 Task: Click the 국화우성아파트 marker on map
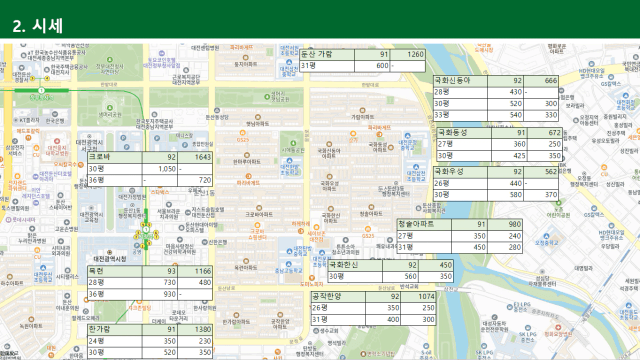329,177
